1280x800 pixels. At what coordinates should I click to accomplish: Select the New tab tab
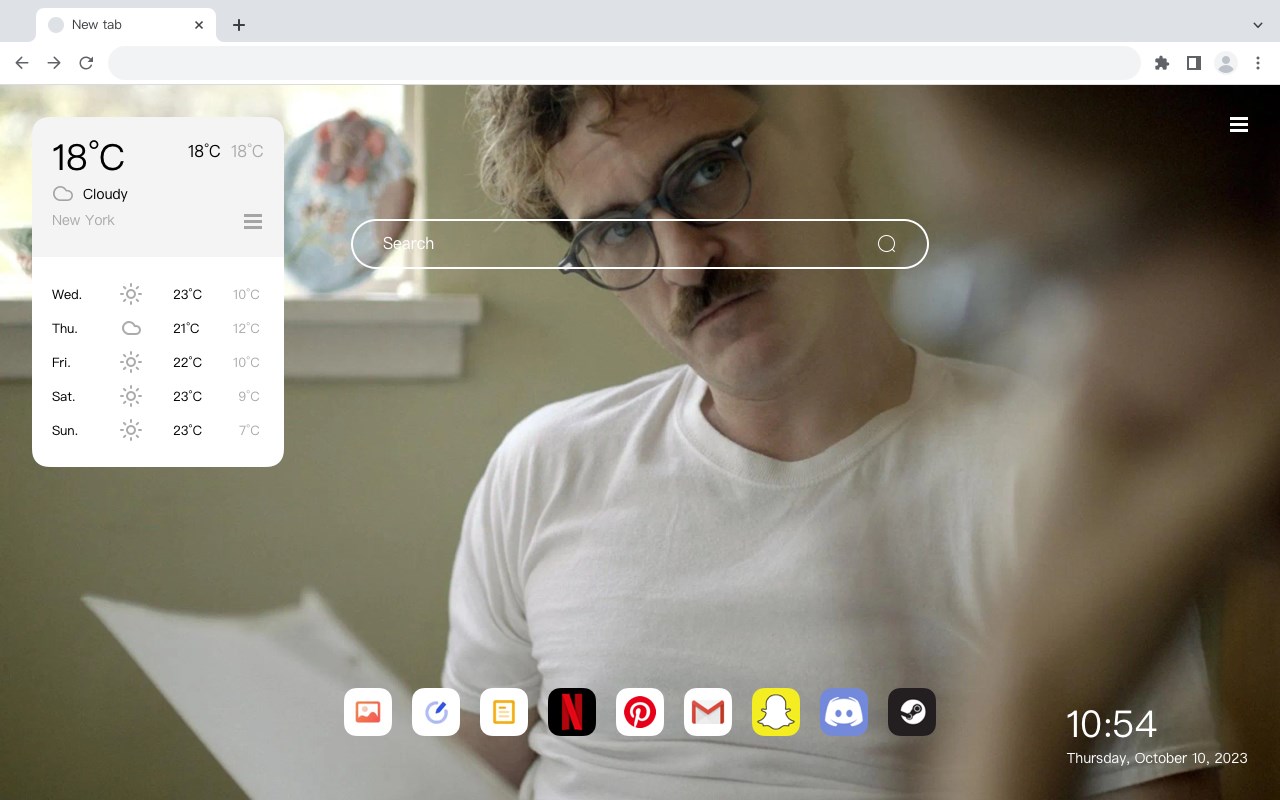[x=126, y=25]
